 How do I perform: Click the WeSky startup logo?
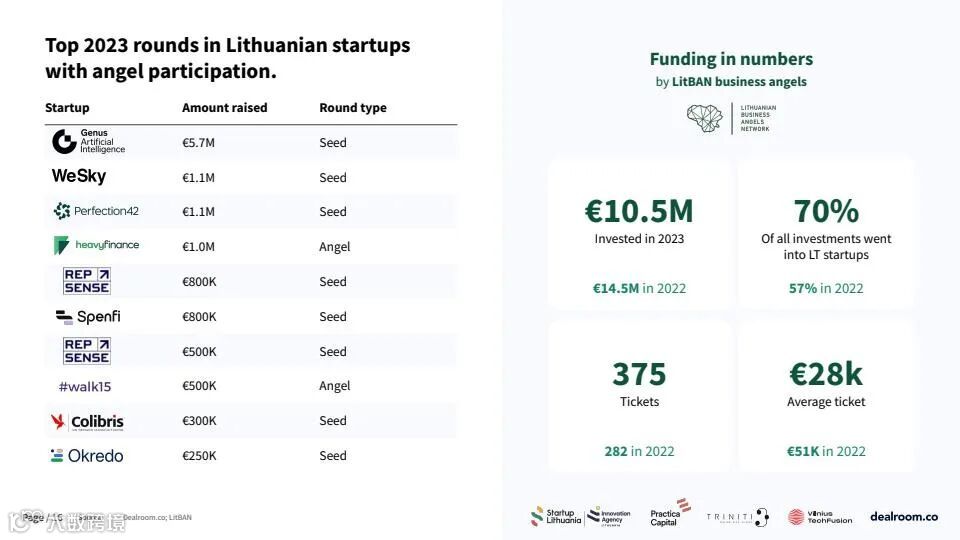click(79, 176)
